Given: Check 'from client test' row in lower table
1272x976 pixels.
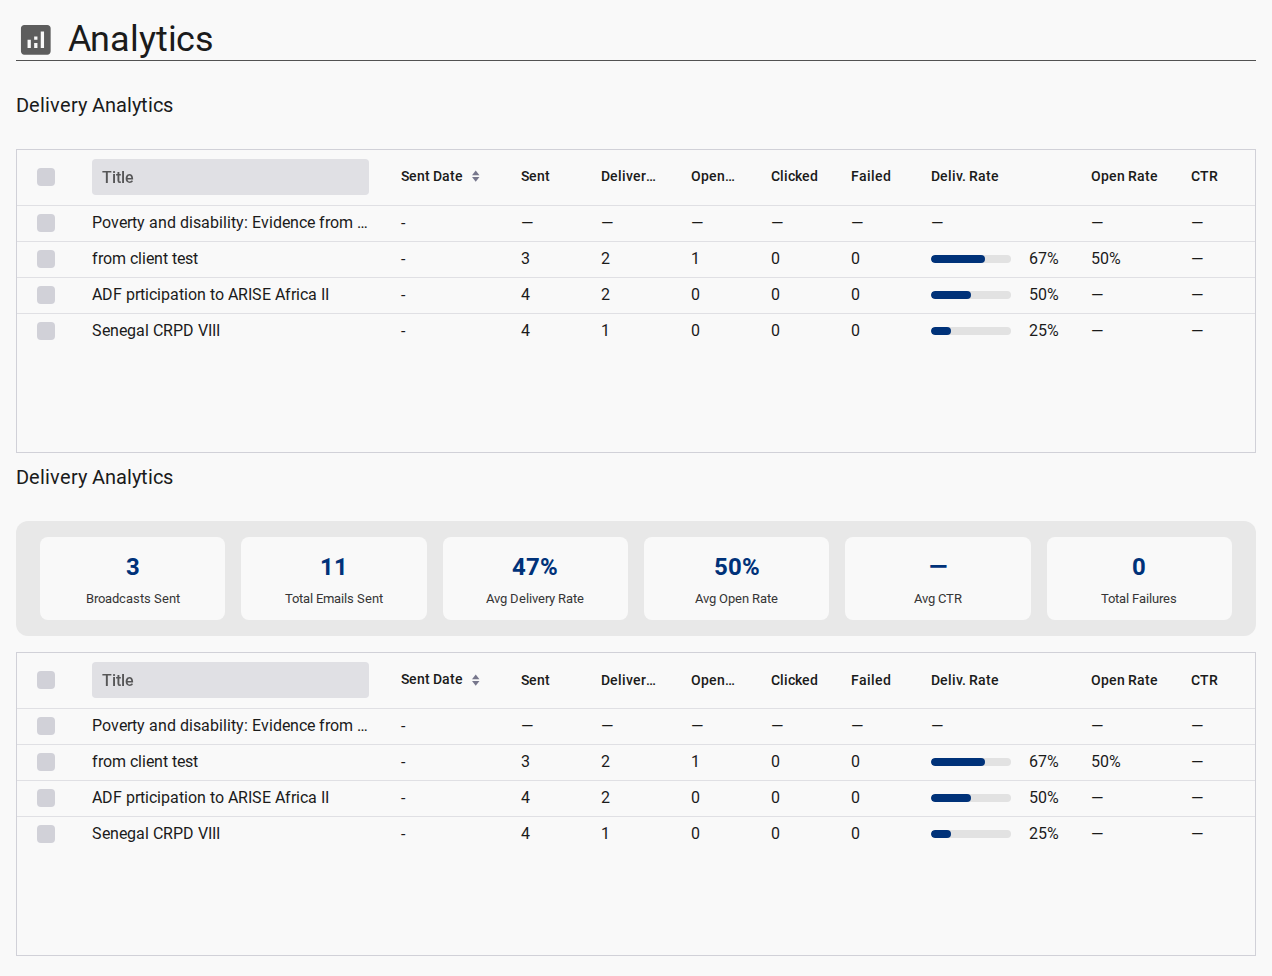Looking at the screenshot, I should click(x=46, y=762).
